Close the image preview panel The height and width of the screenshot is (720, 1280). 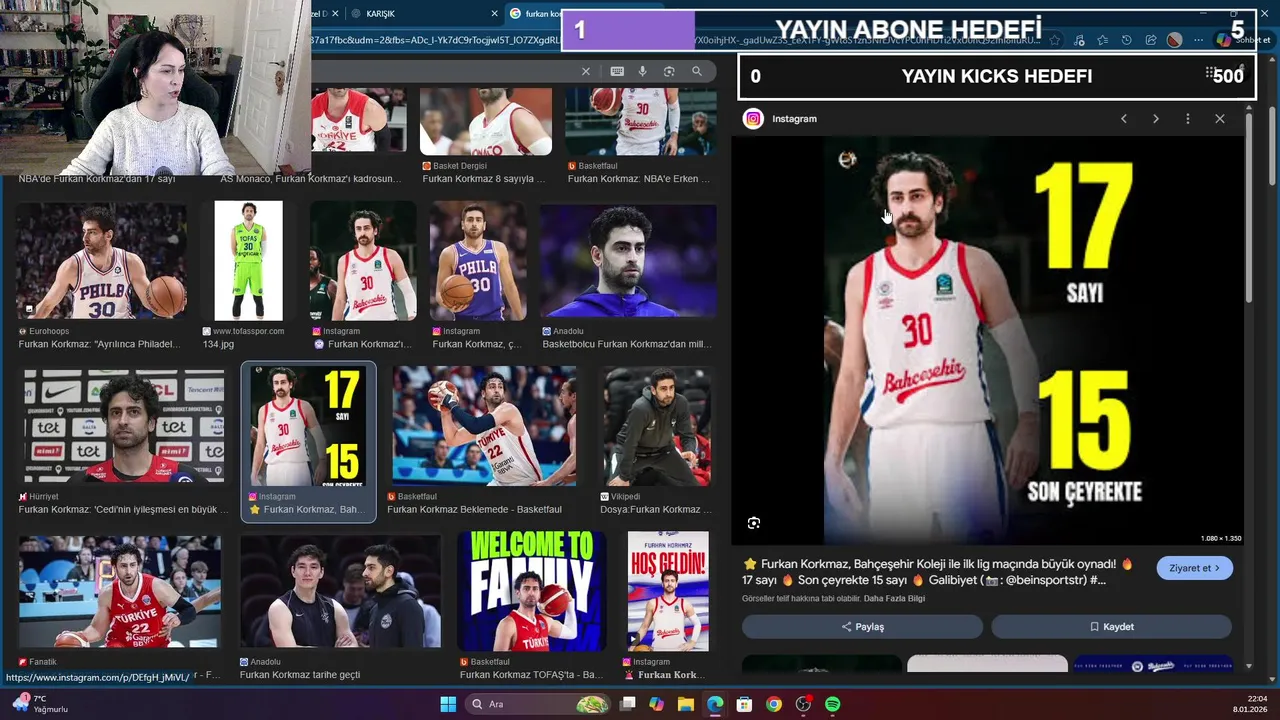pyautogui.click(x=1220, y=118)
